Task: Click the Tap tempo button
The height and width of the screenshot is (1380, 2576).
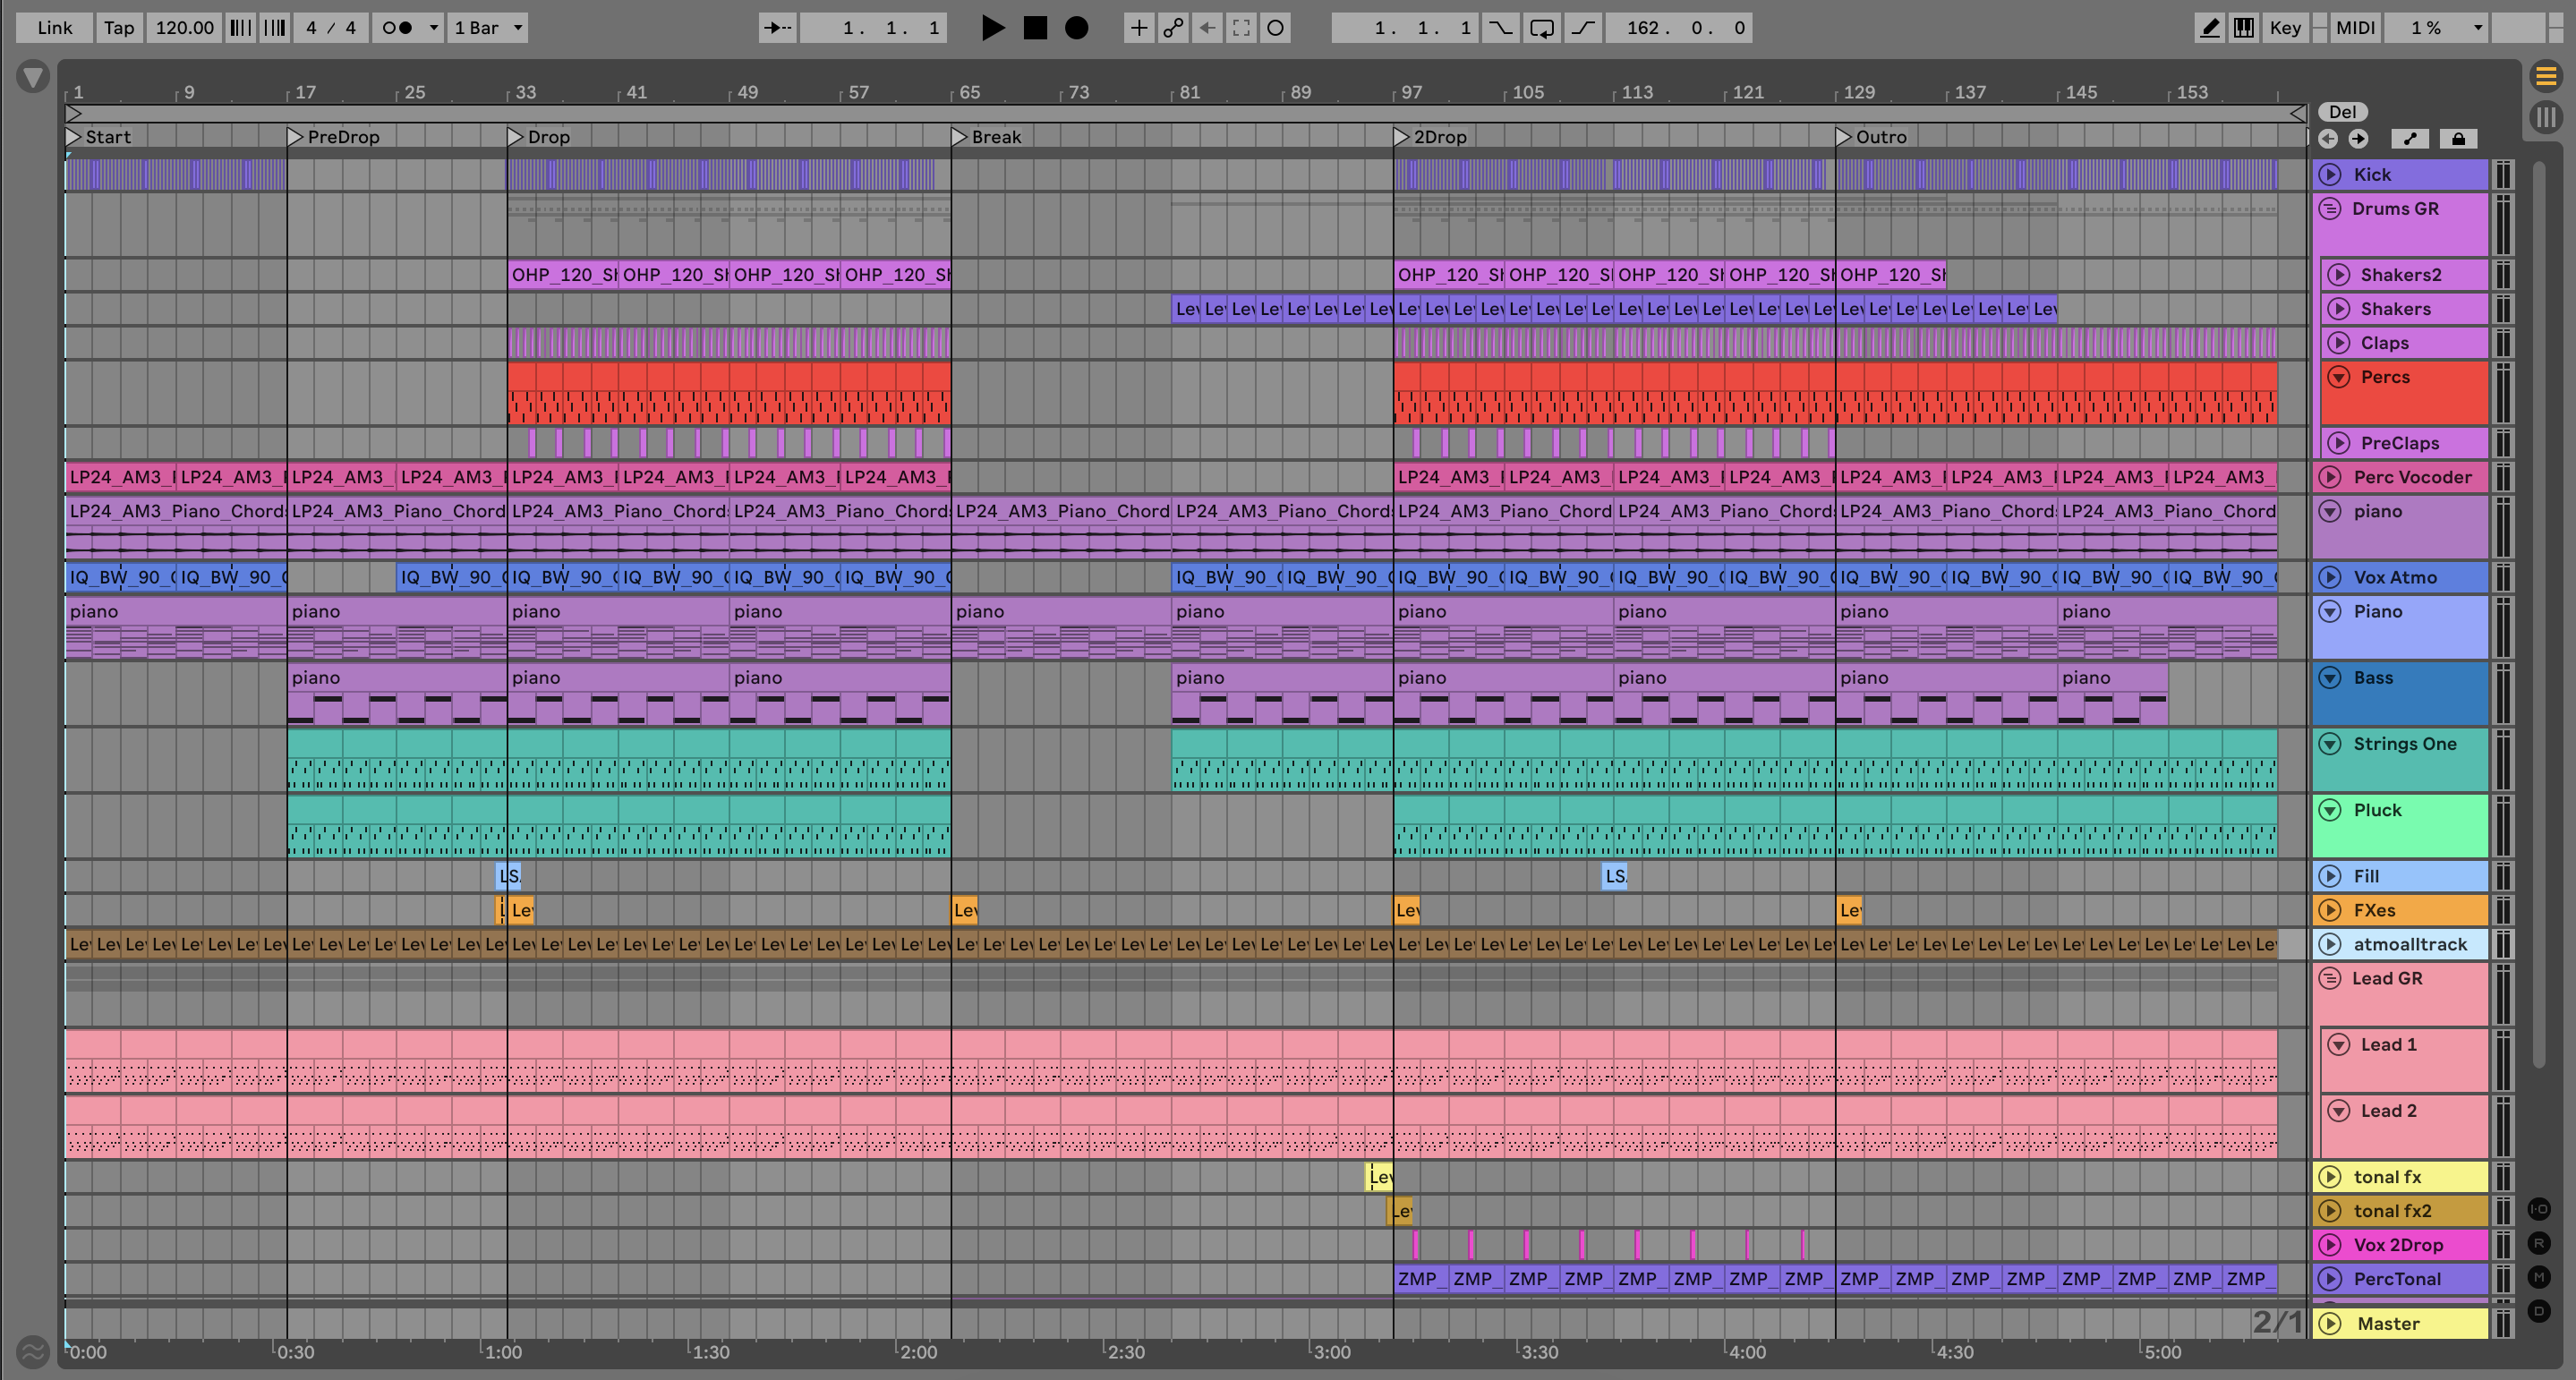Action: point(118,28)
